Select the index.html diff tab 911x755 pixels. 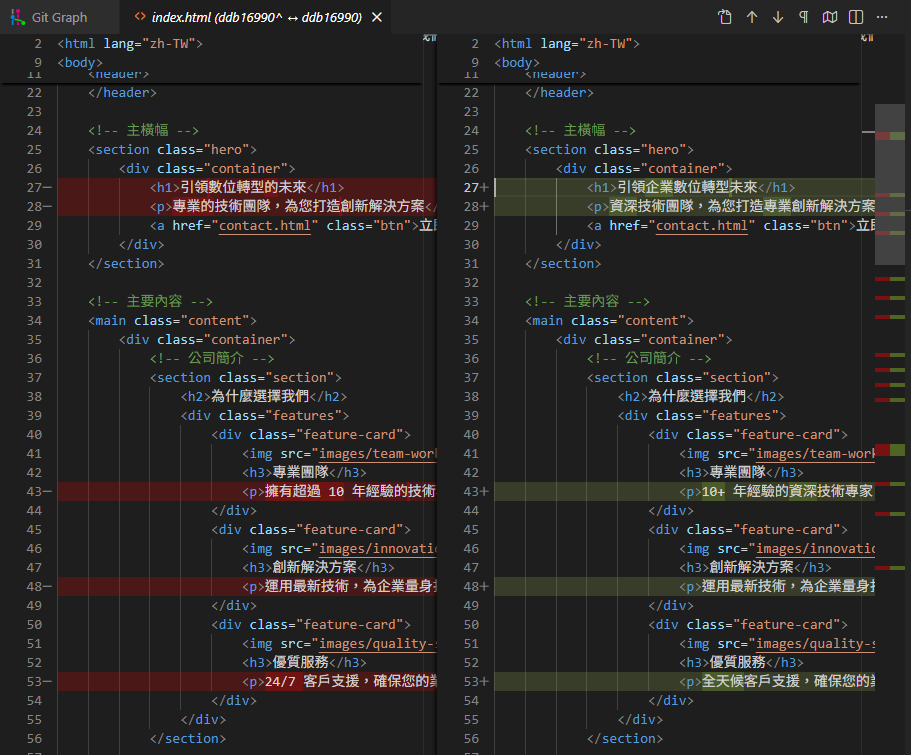(256, 17)
